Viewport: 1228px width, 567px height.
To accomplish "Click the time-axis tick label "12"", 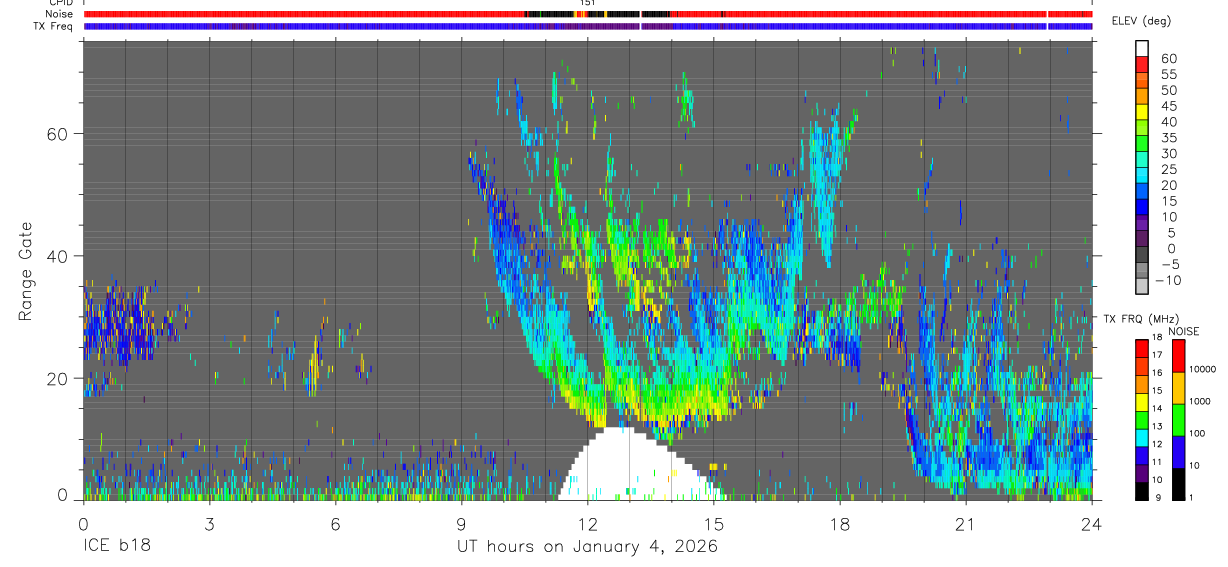I will point(587,523).
